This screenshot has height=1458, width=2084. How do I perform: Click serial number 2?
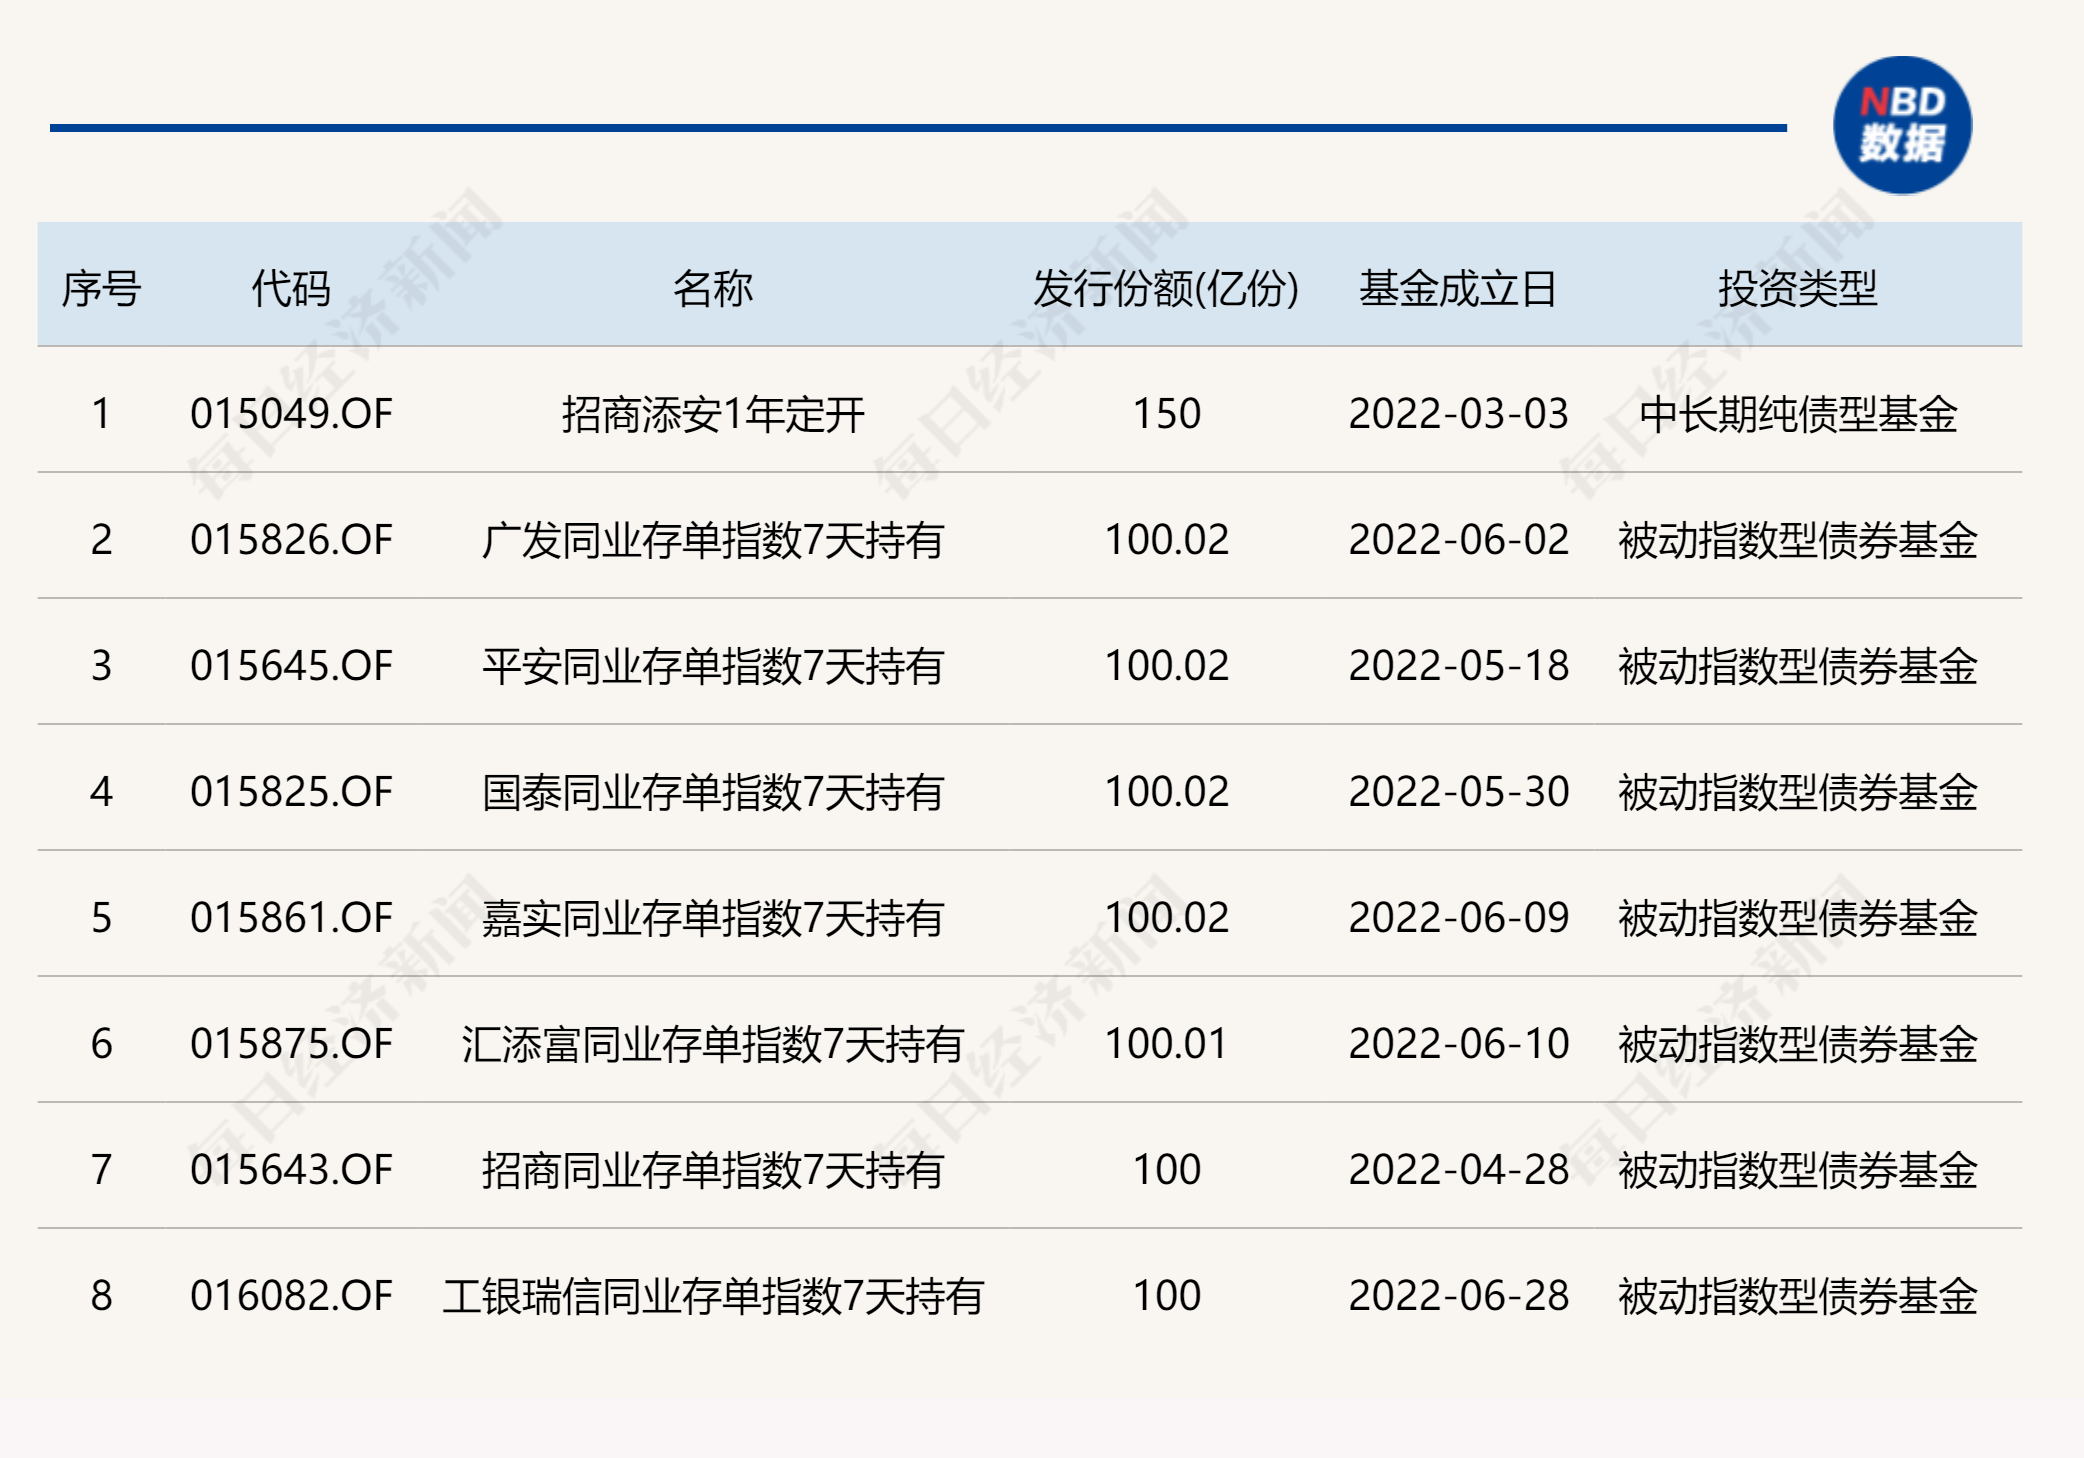(101, 540)
